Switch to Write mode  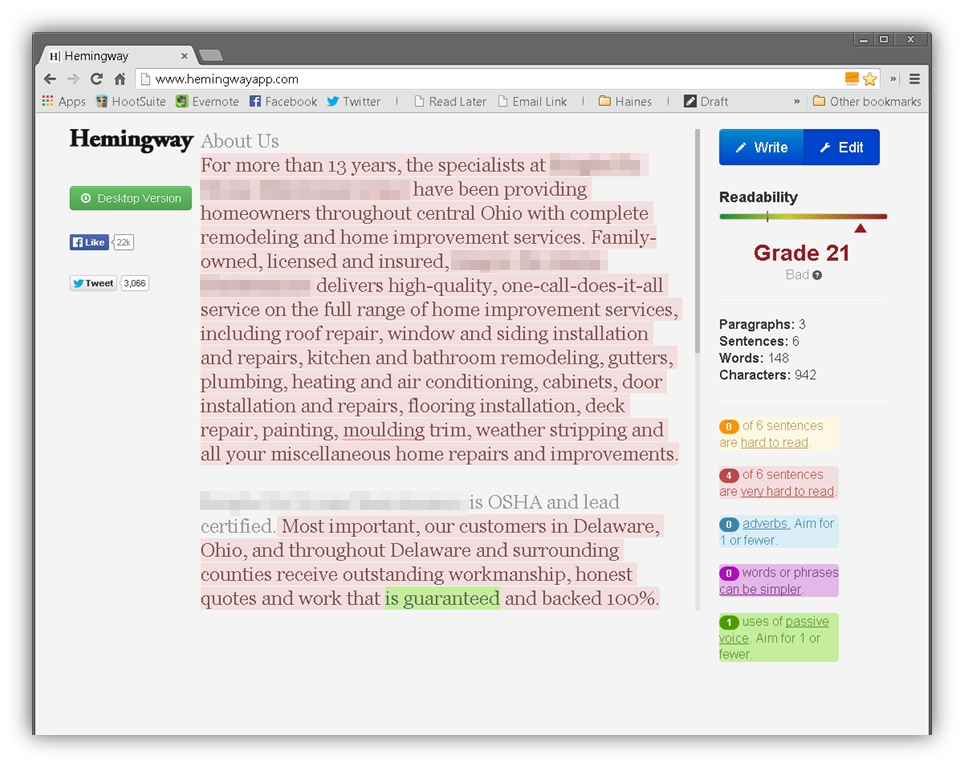coord(761,147)
